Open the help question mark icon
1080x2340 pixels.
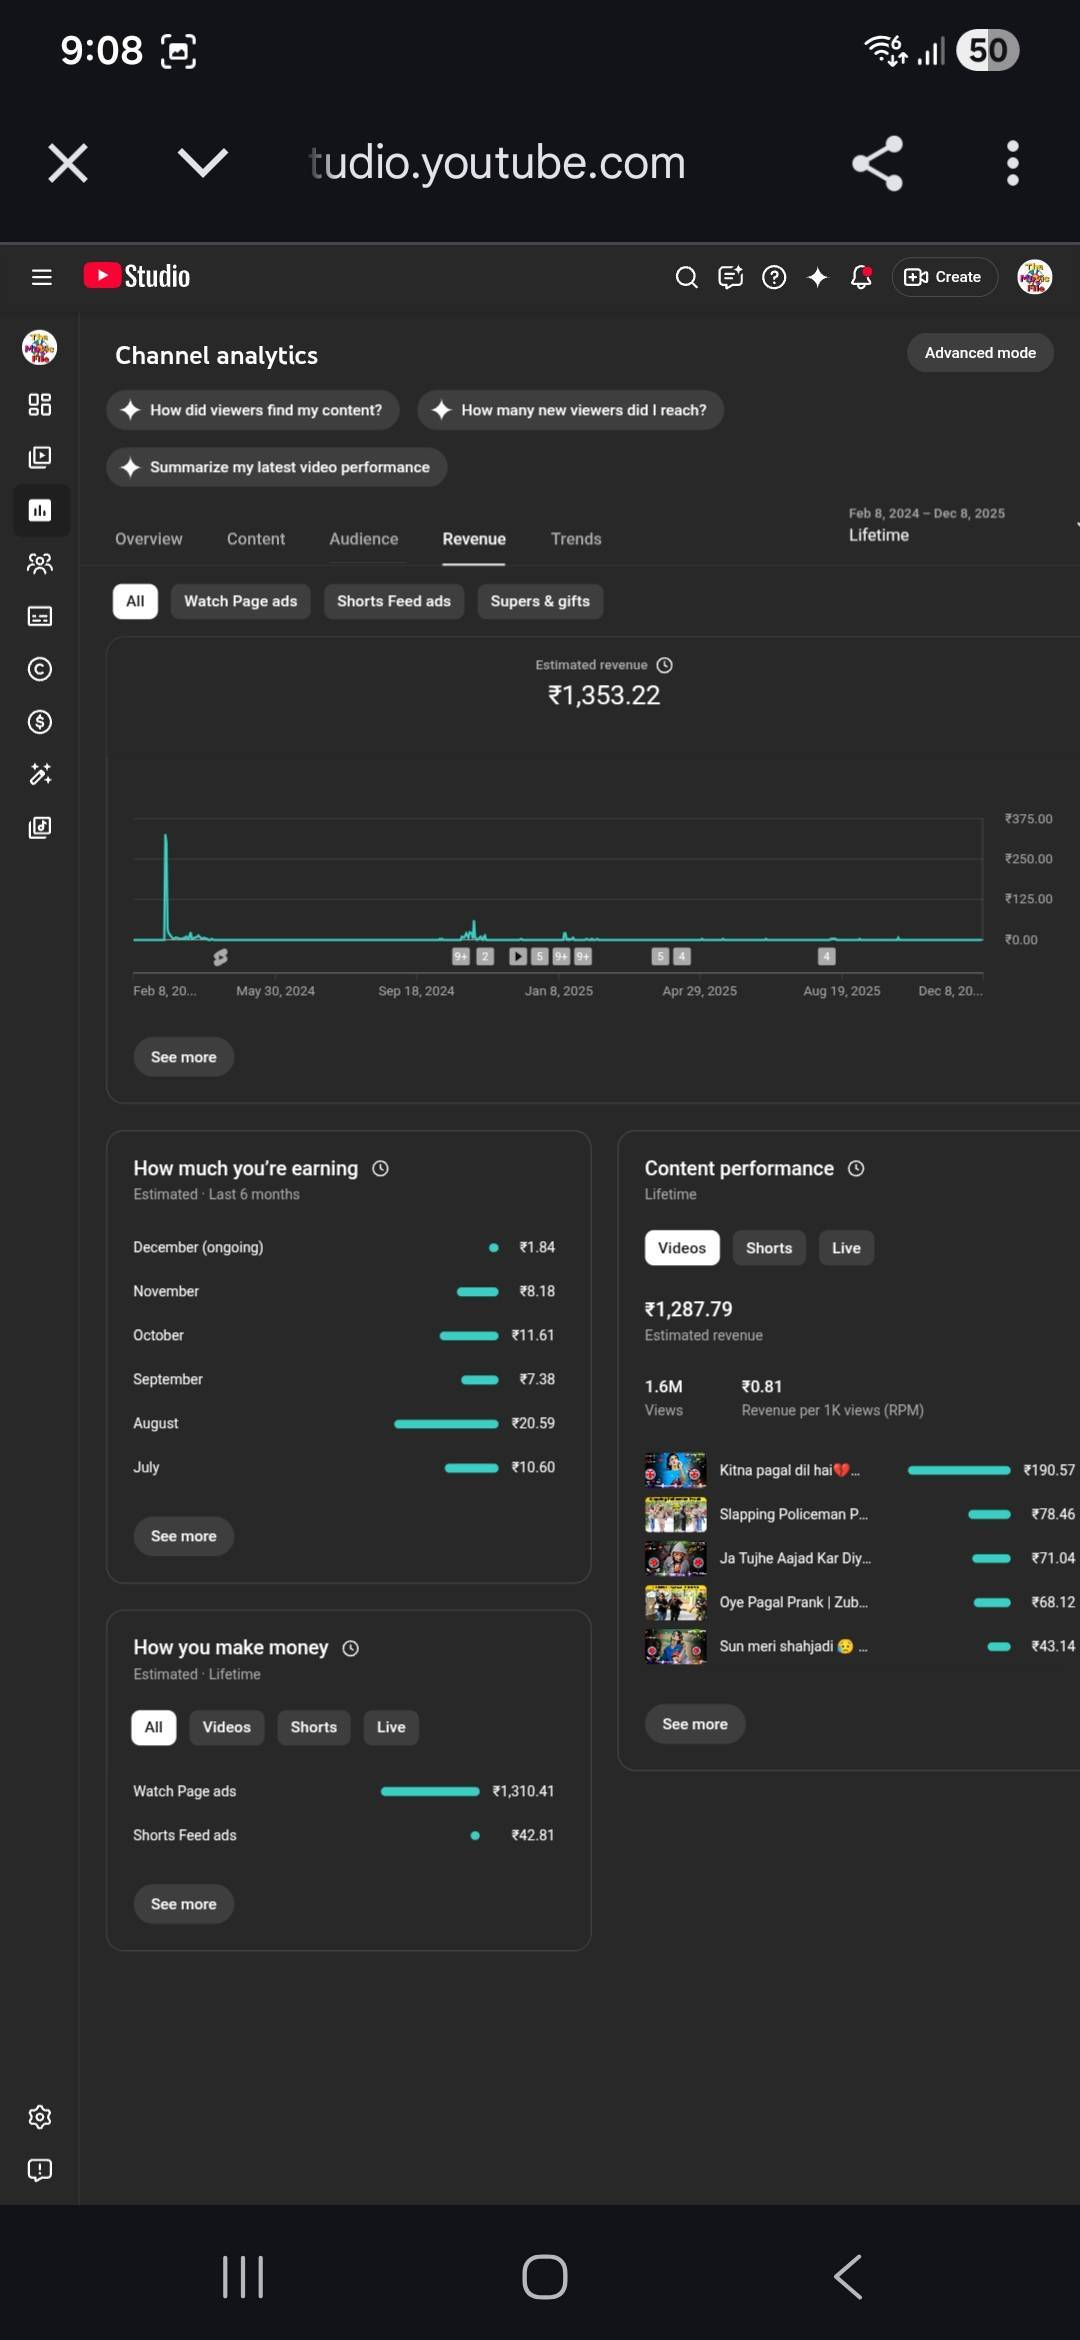pyautogui.click(x=774, y=277)
